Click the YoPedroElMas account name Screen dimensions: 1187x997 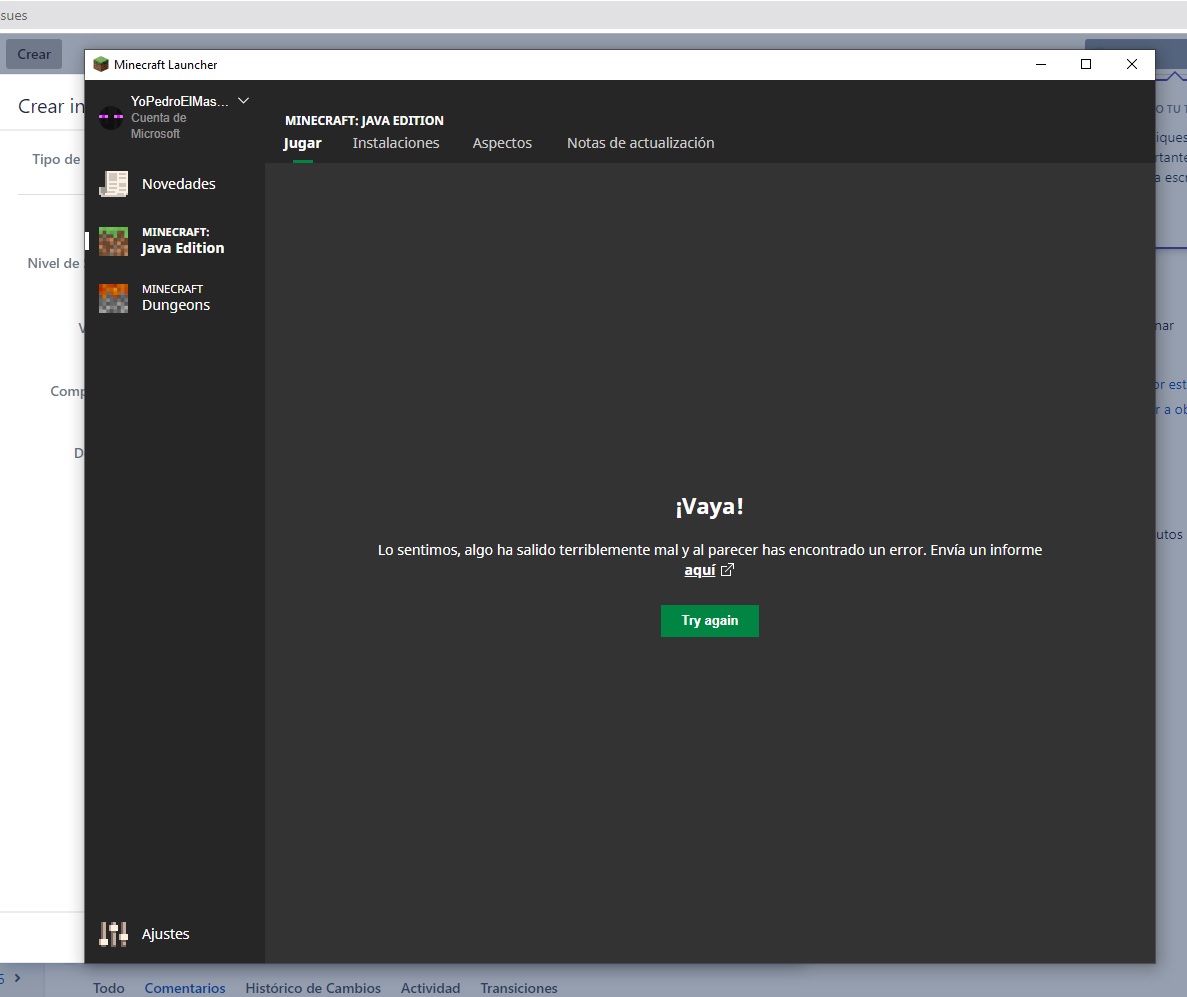click(x=179, y=101)
